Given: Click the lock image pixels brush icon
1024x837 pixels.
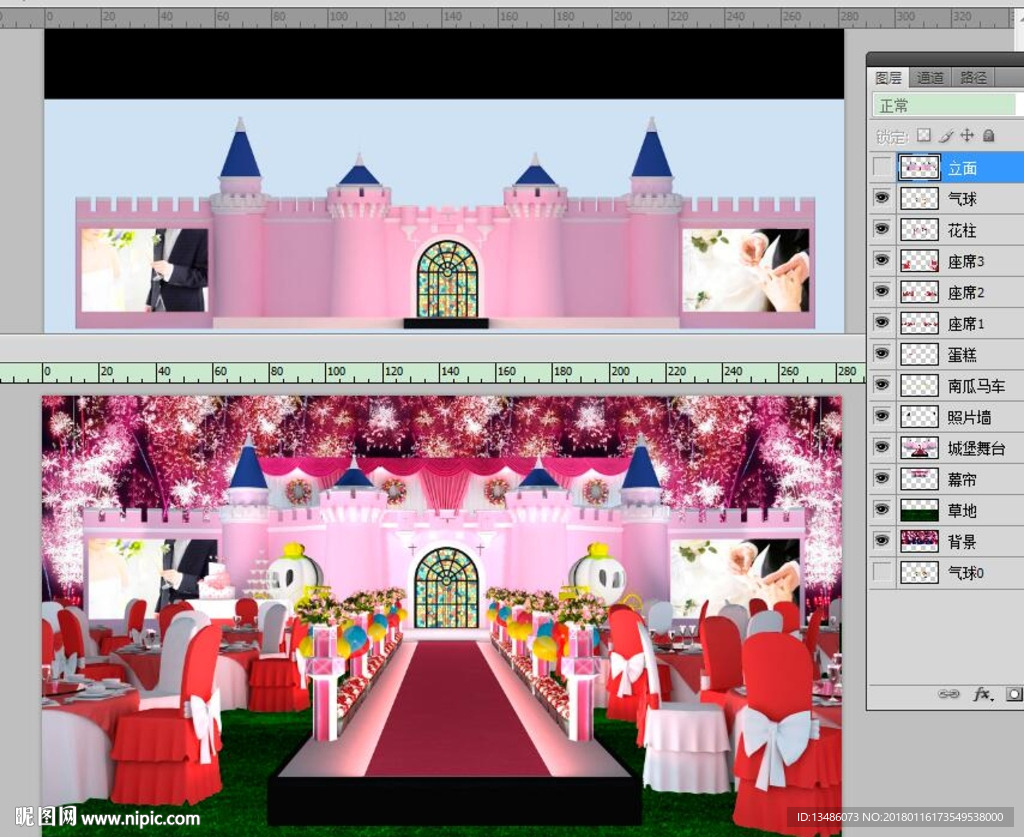Looking at the screenshot, I should [x=946, y=136].
